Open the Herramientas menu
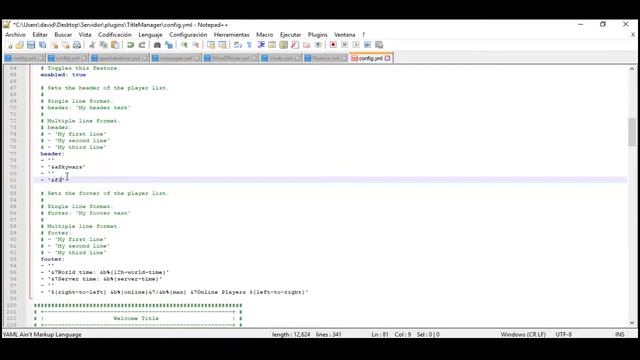640x360 pixels. [x=231, y=35]
